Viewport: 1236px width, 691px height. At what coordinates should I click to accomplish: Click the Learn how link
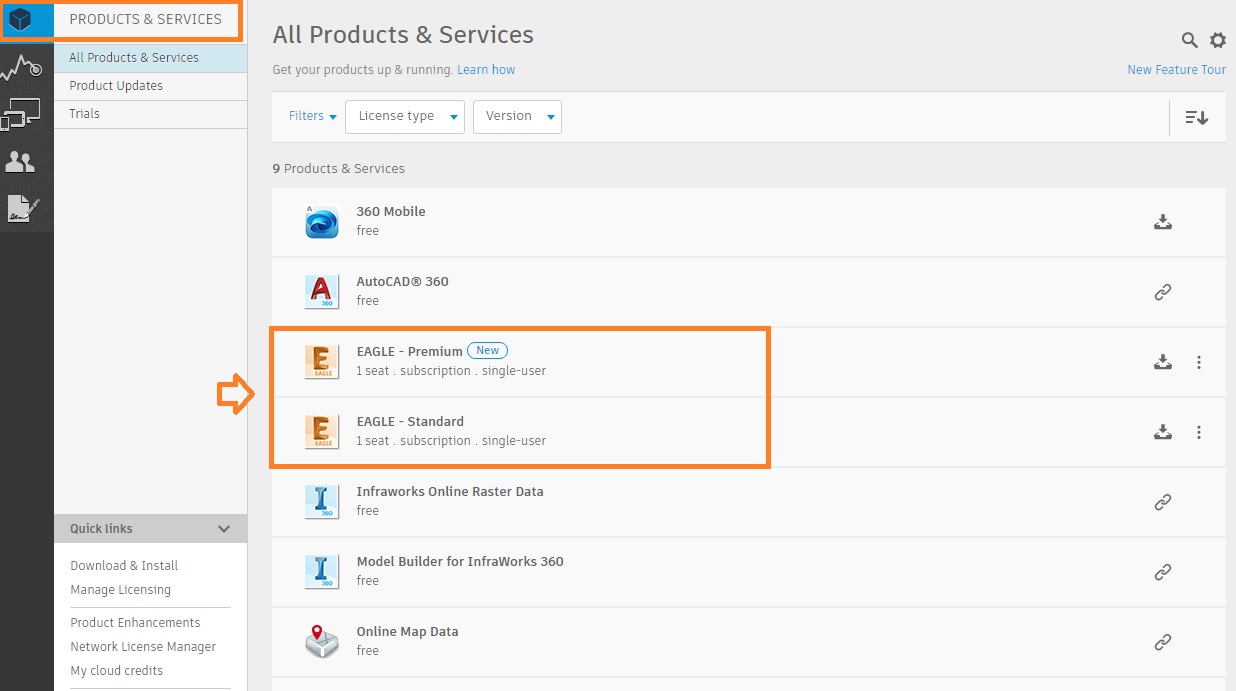click(486, 70)
